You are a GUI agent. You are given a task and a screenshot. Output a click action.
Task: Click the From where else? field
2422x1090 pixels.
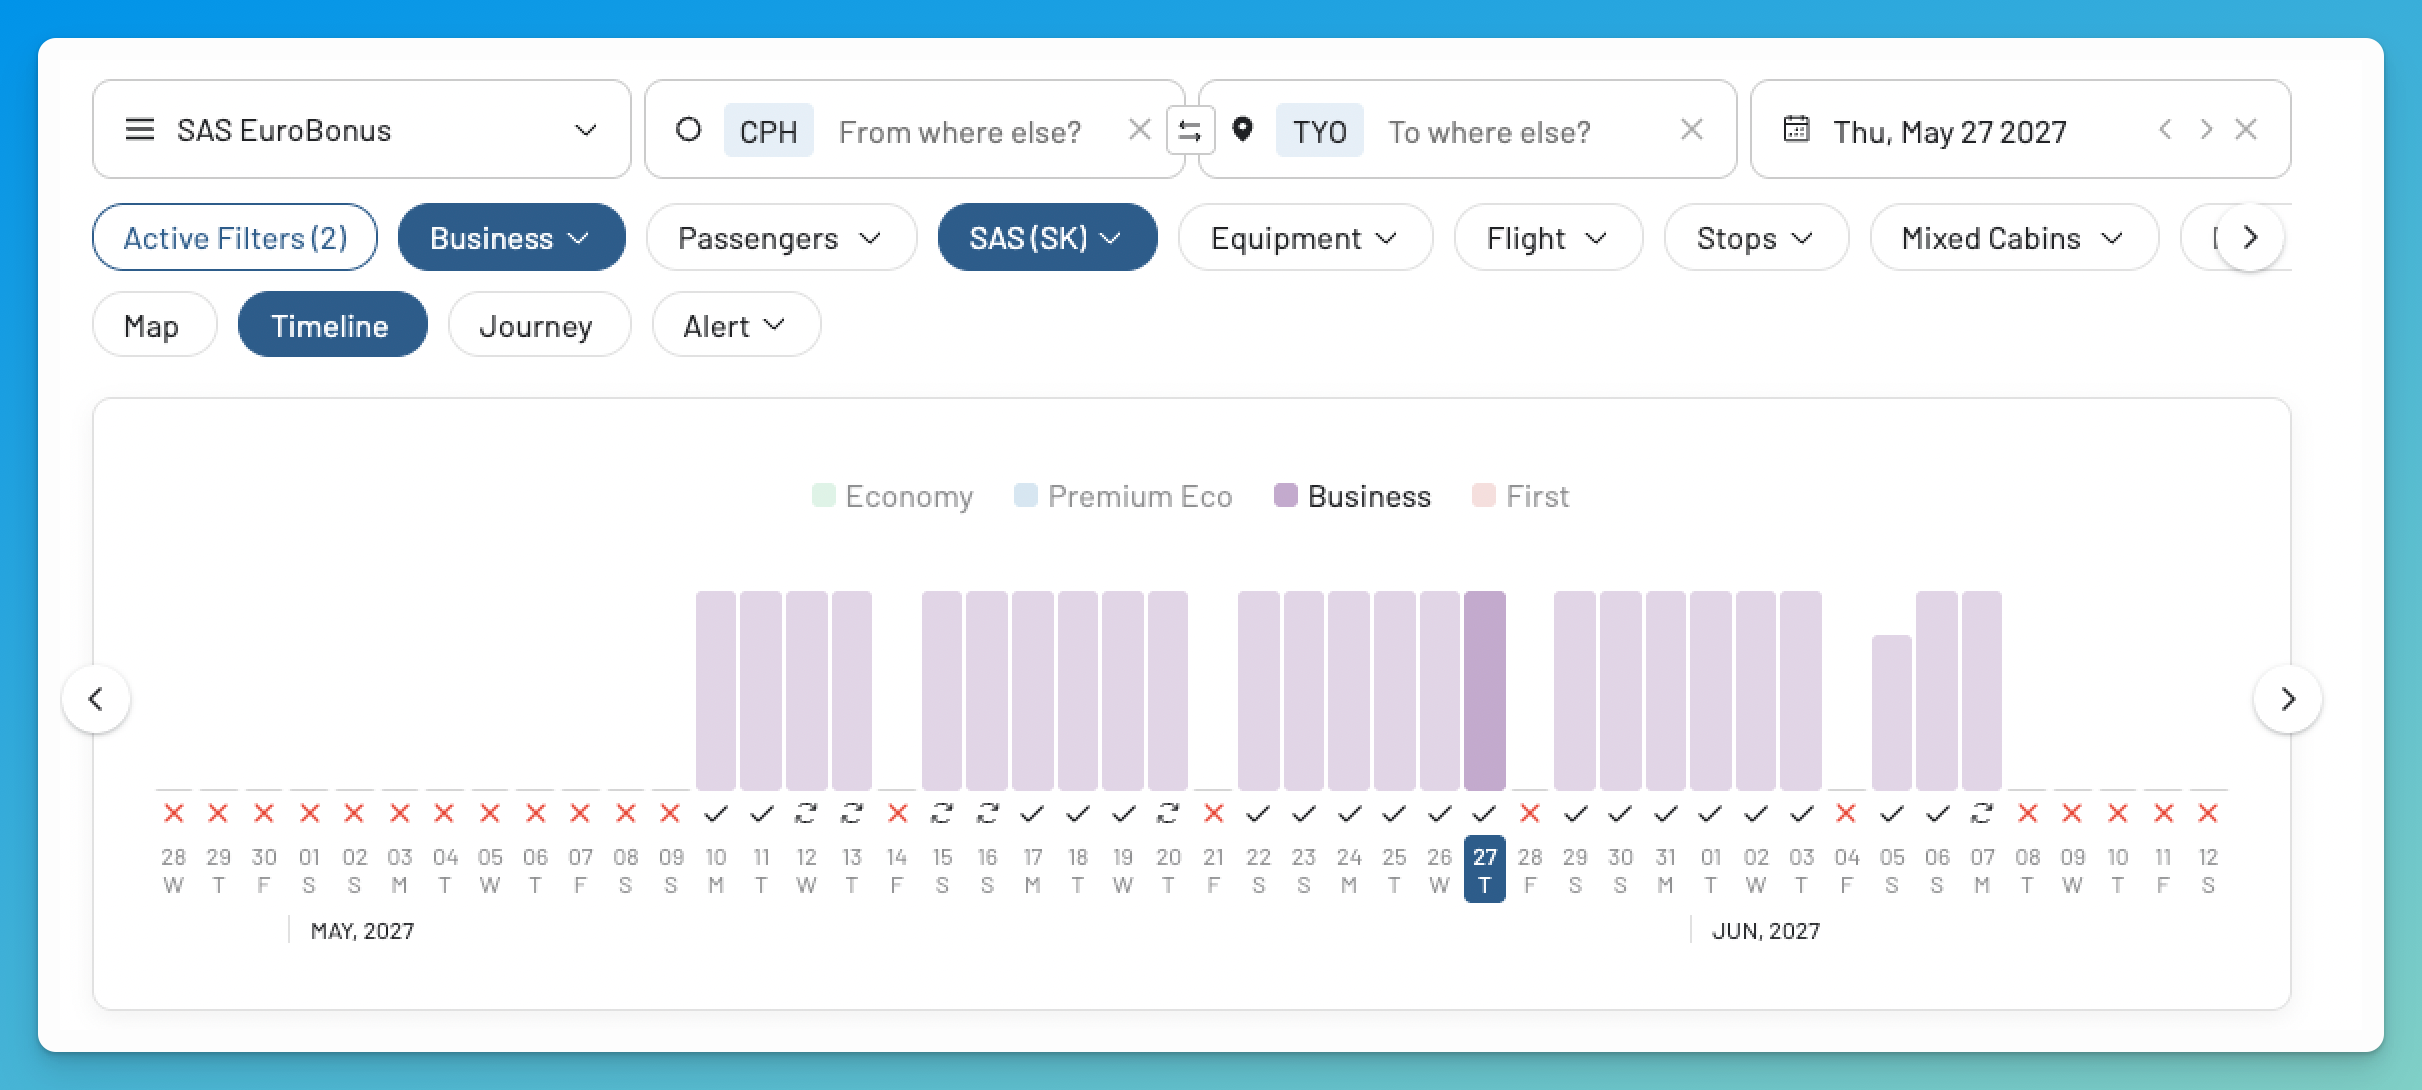tap(960, 132)
